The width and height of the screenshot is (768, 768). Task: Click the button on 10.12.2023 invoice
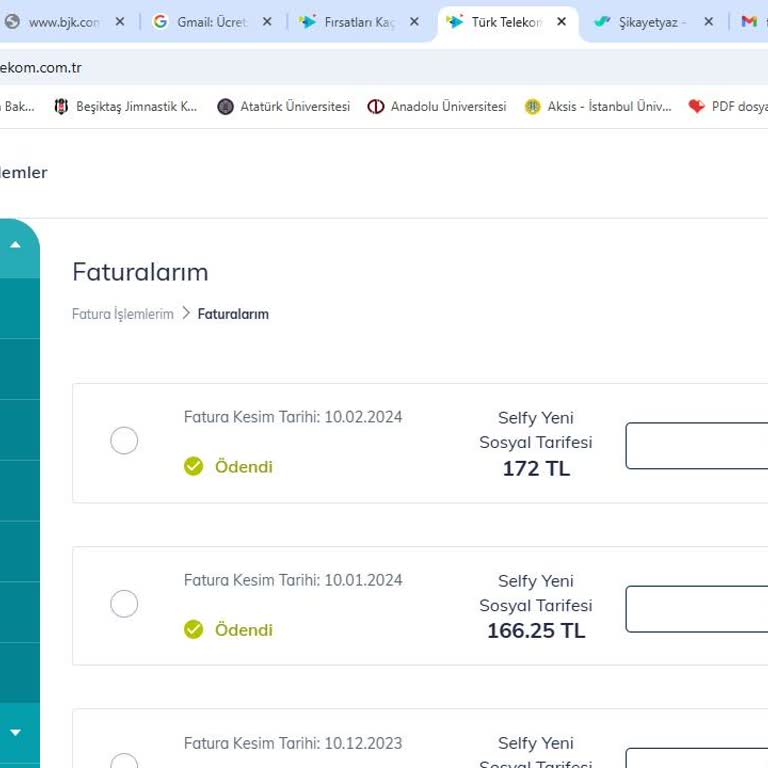coord(697,758)
